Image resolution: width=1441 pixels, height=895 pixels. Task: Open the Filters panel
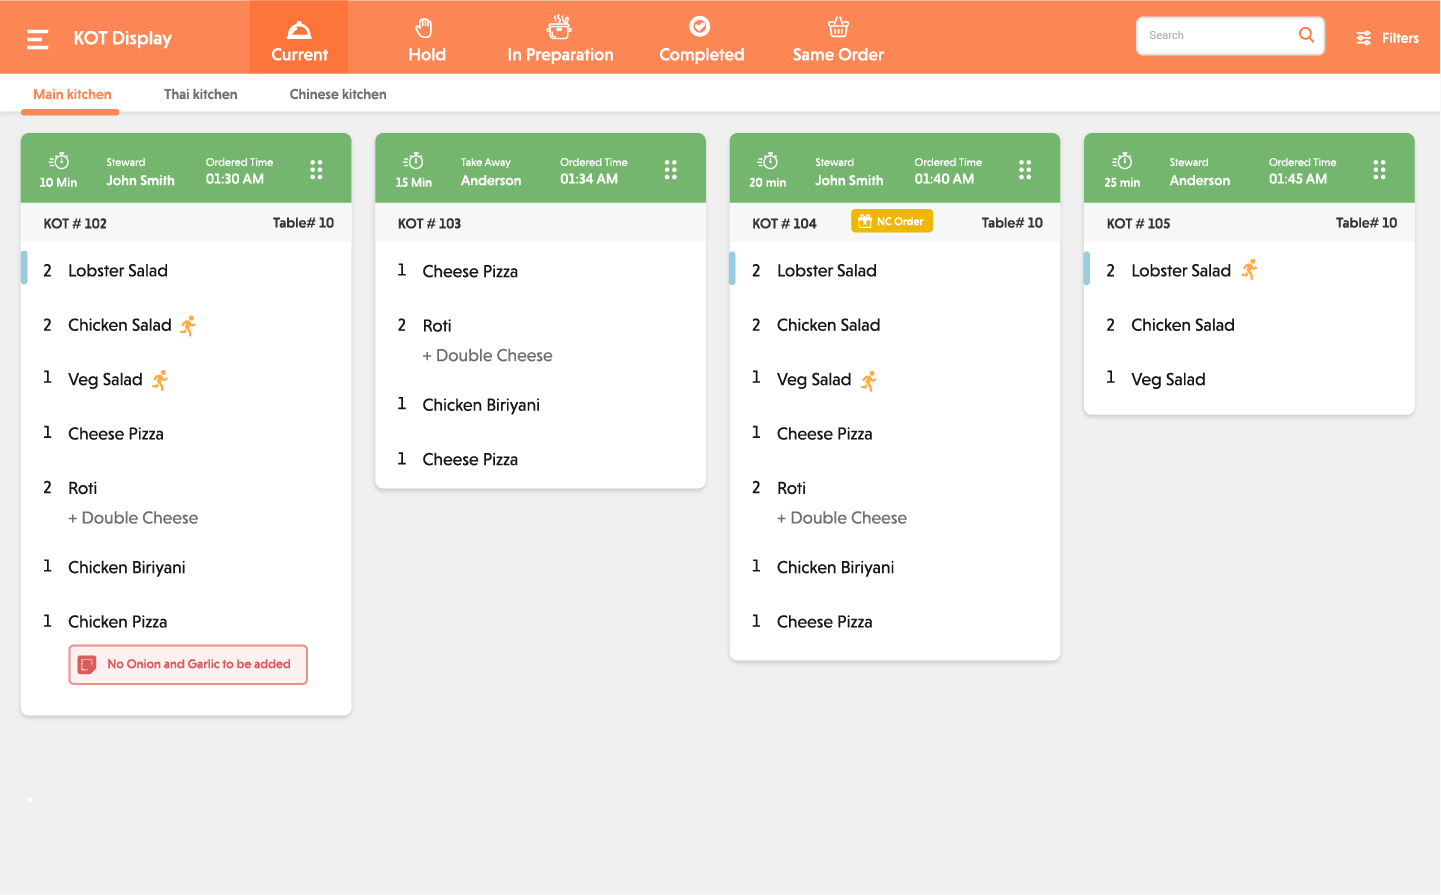click(x=1387, y=38)
